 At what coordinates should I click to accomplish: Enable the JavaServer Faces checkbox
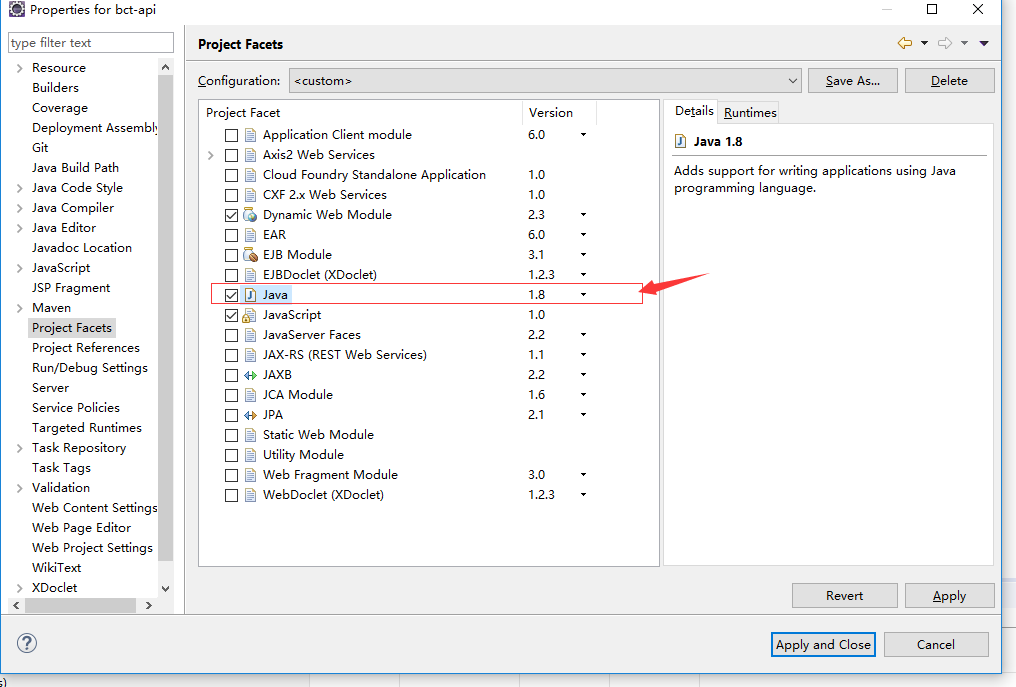[x=231, y=336]
